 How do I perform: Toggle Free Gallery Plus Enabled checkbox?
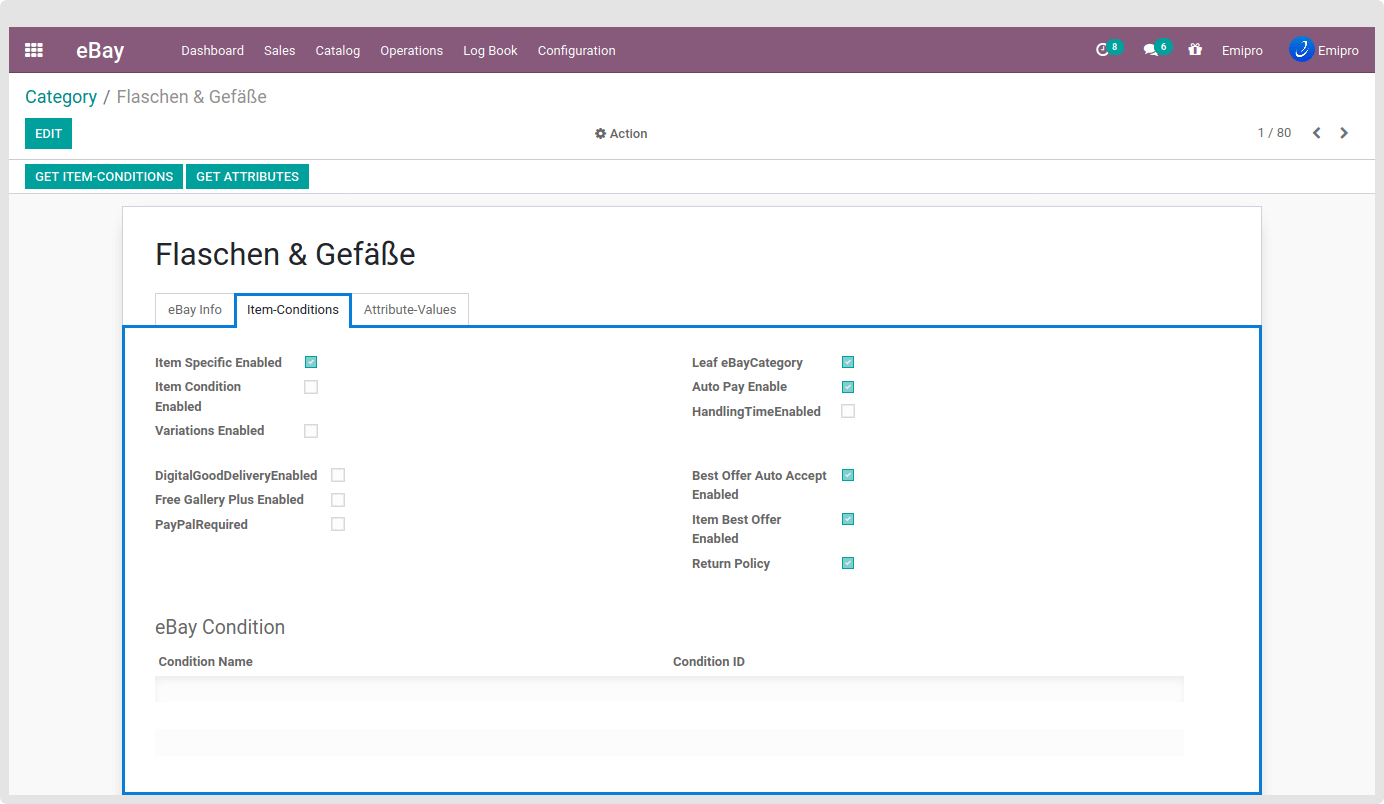click(338, 499)
